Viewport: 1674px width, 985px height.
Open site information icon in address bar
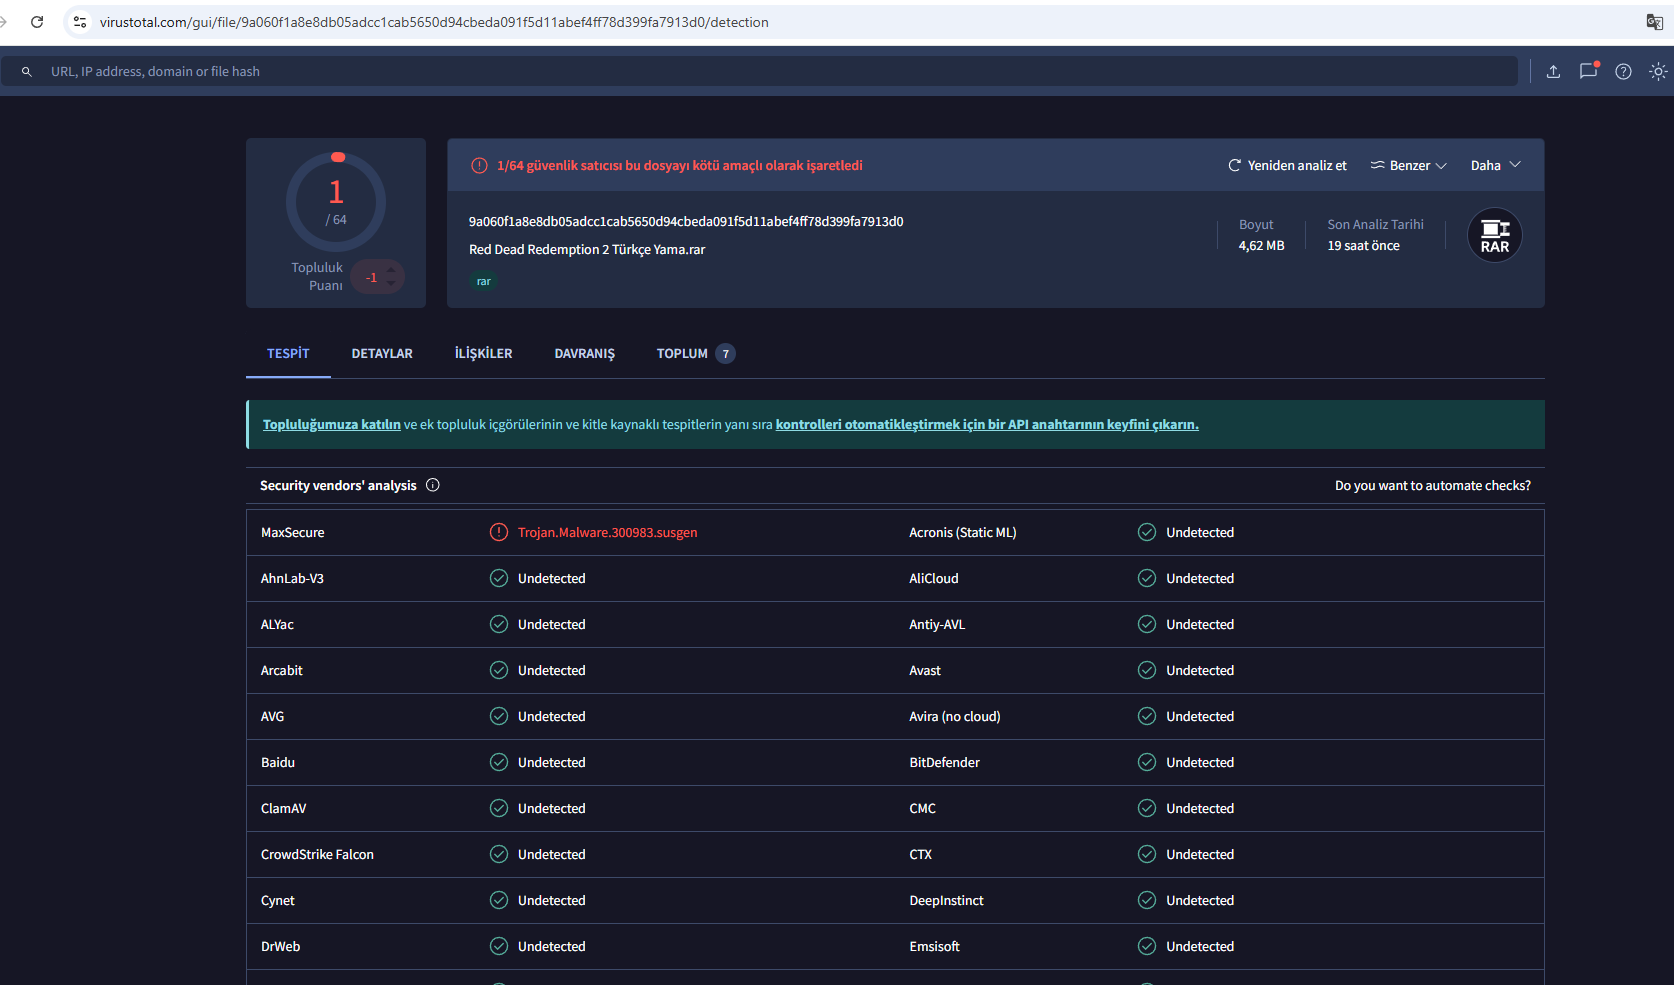click(x=80, y=22)
